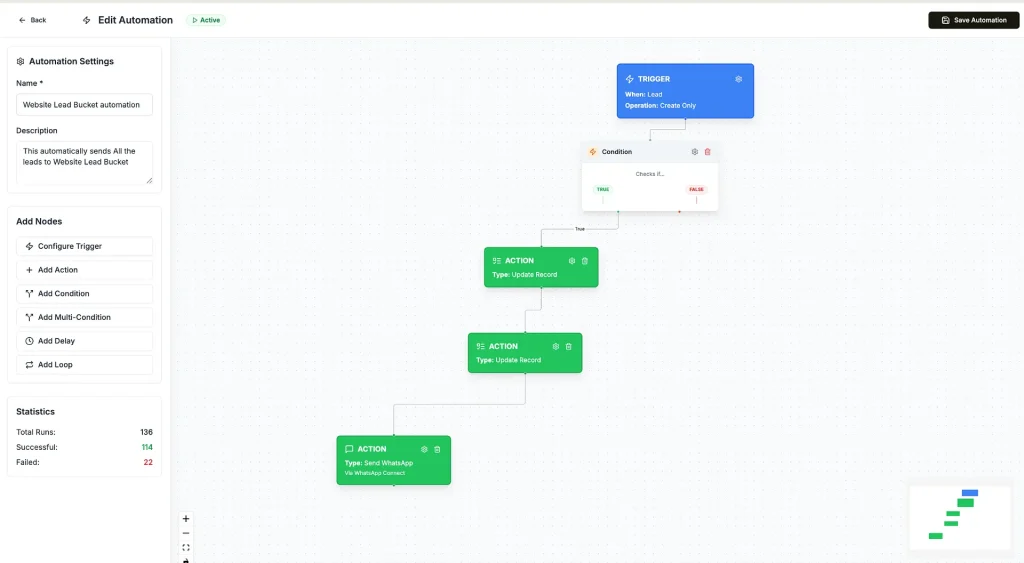This screenshot has width=1024, height=563.
Task: Click the Failed count 22
Action: tap(148, 462)
